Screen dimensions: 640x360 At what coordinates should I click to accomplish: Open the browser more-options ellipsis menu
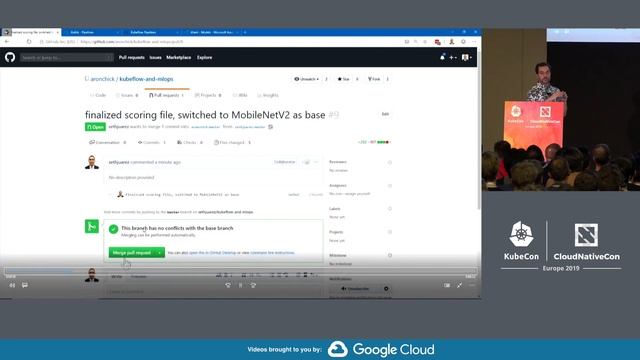point(474,42)
